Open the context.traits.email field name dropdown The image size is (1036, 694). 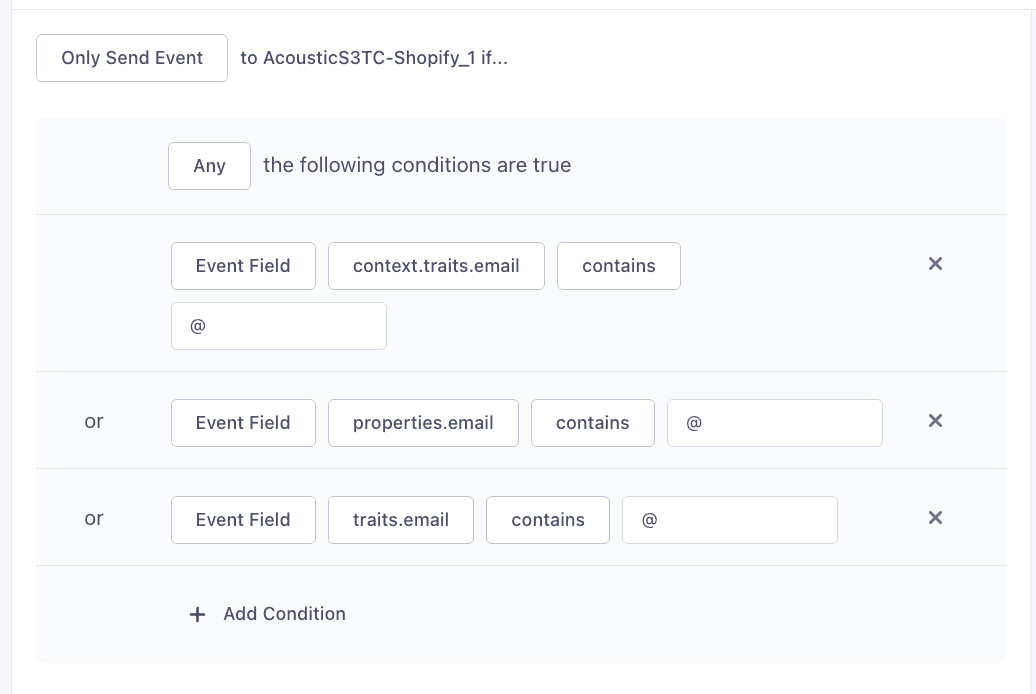click(x=436, y=265)
